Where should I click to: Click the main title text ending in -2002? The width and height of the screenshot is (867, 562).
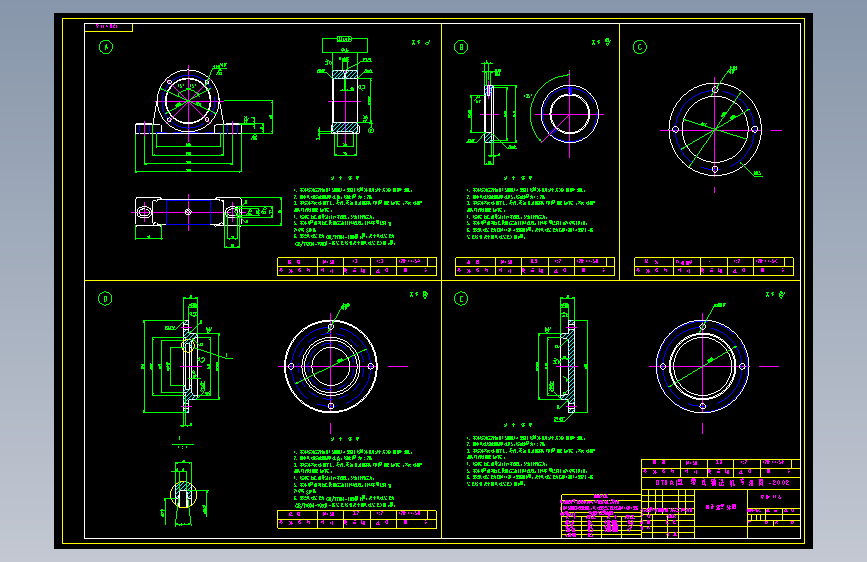coord(722,482)
